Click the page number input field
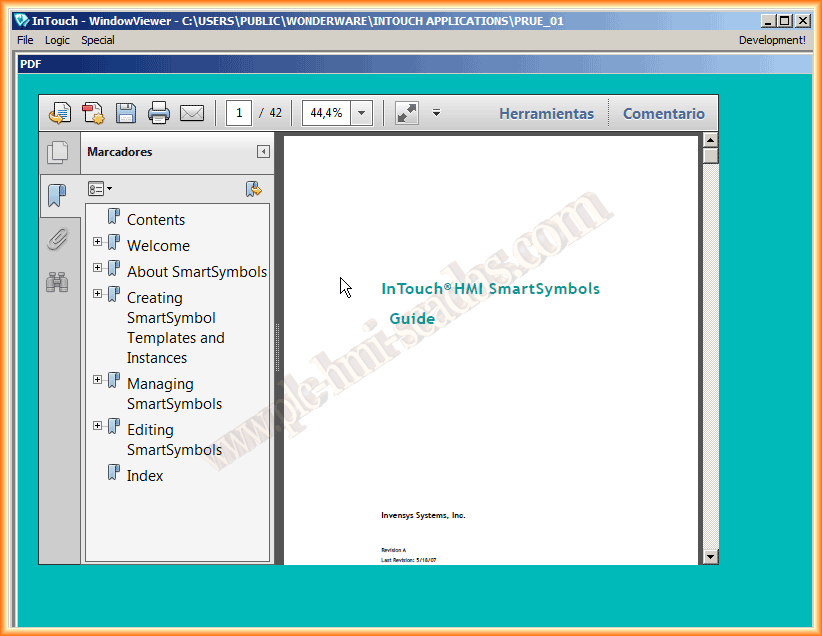The height and width of the screenshot is (636, 822). (239, 113)
